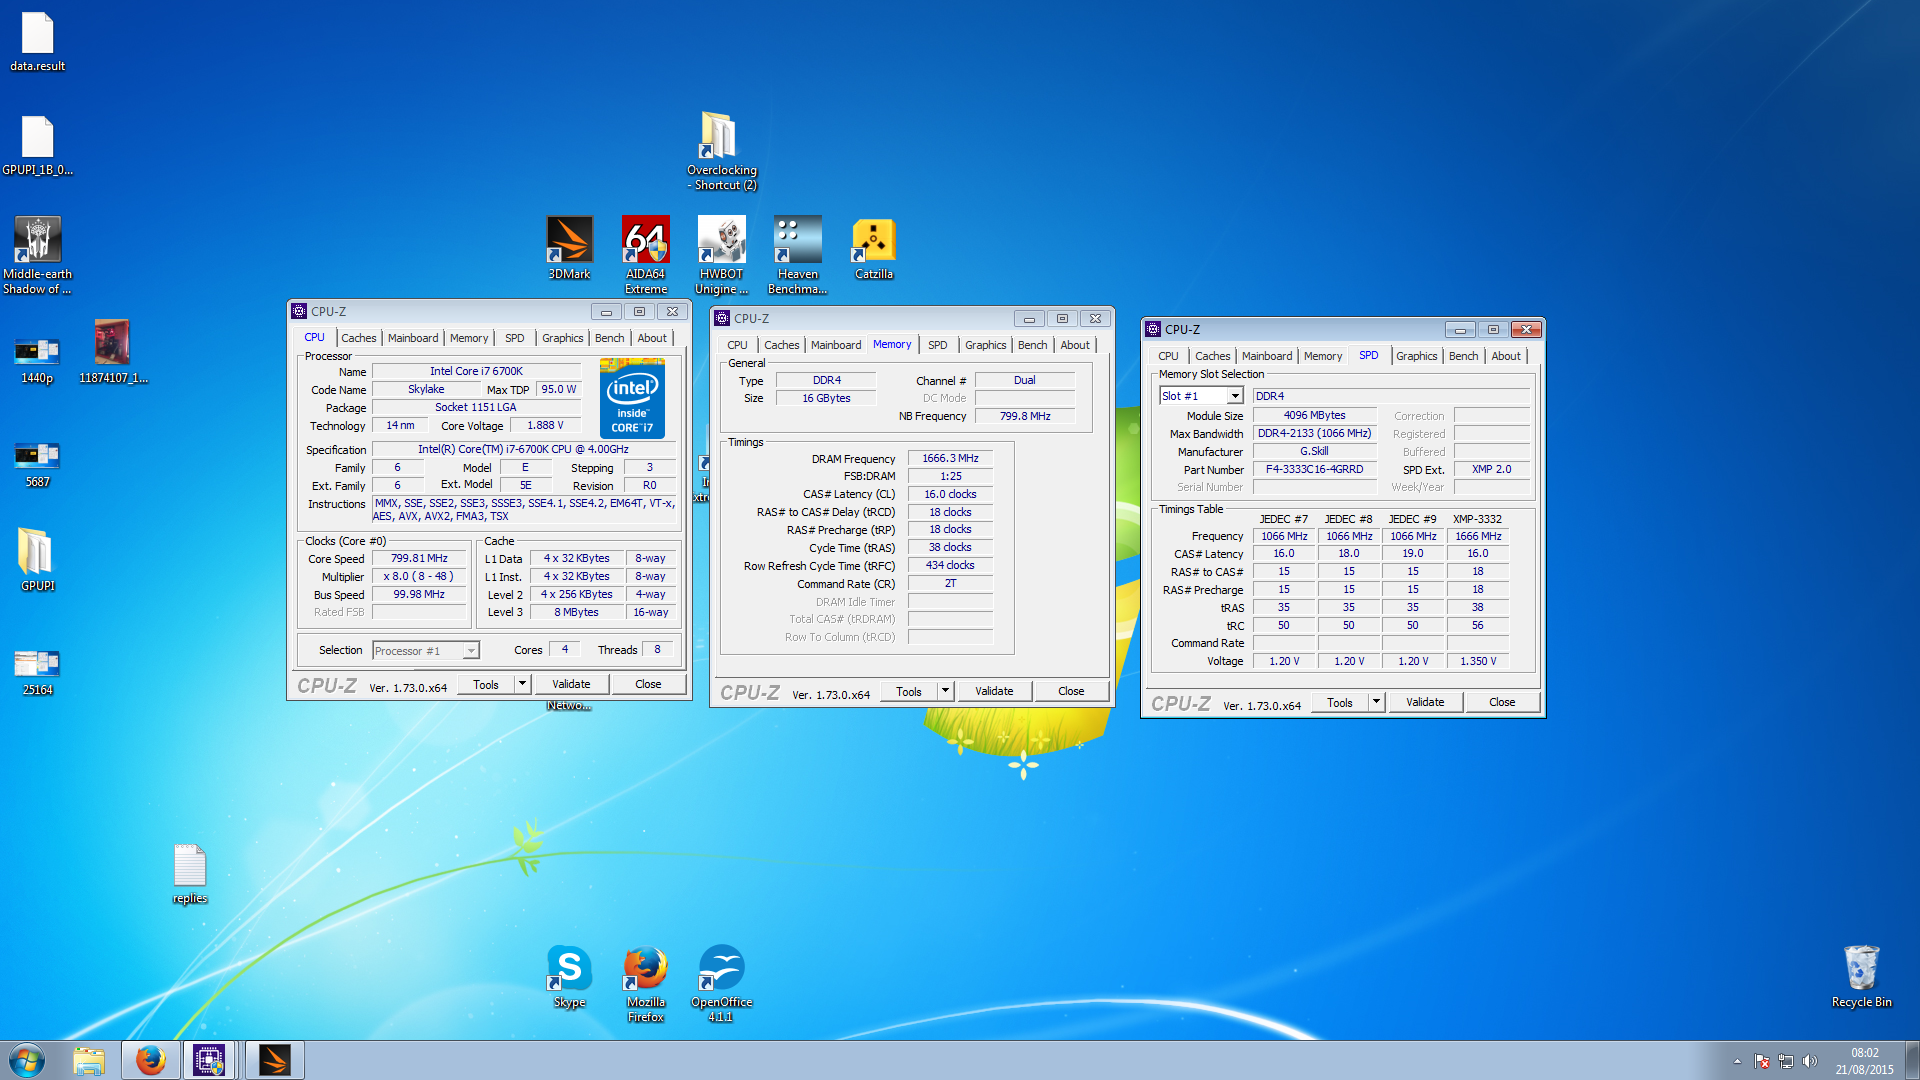Viewport: 1920px width, 1080px height.
Task: Open the GPUPI folder on desktop
Action: click(37, 560)
